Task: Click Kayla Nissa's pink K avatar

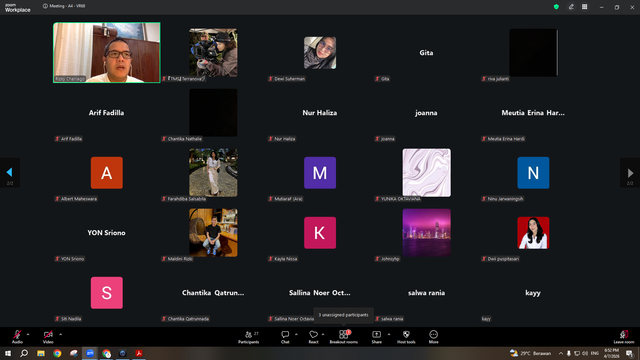Action: coord(320,233)
